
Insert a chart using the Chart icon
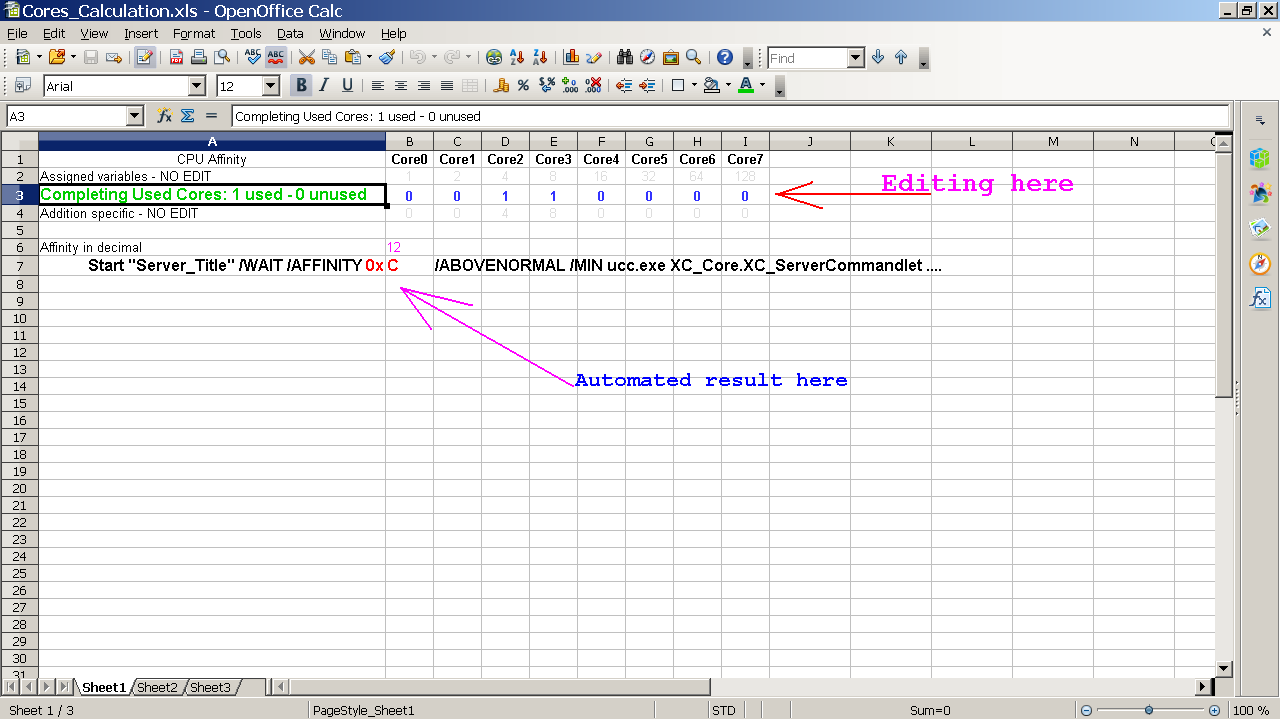[x=572, y=58]
